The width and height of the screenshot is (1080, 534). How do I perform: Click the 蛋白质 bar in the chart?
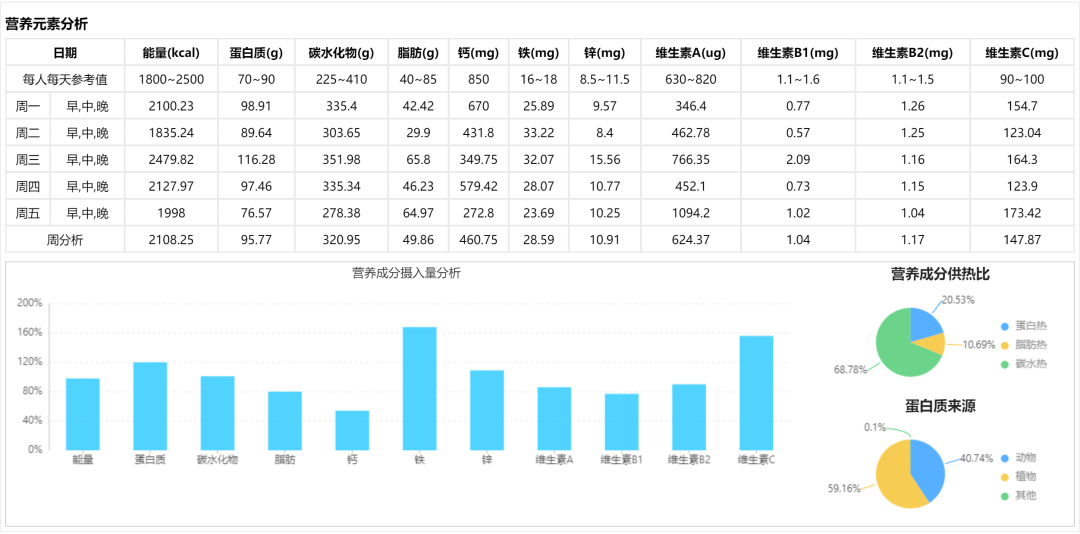pos(150,406)
